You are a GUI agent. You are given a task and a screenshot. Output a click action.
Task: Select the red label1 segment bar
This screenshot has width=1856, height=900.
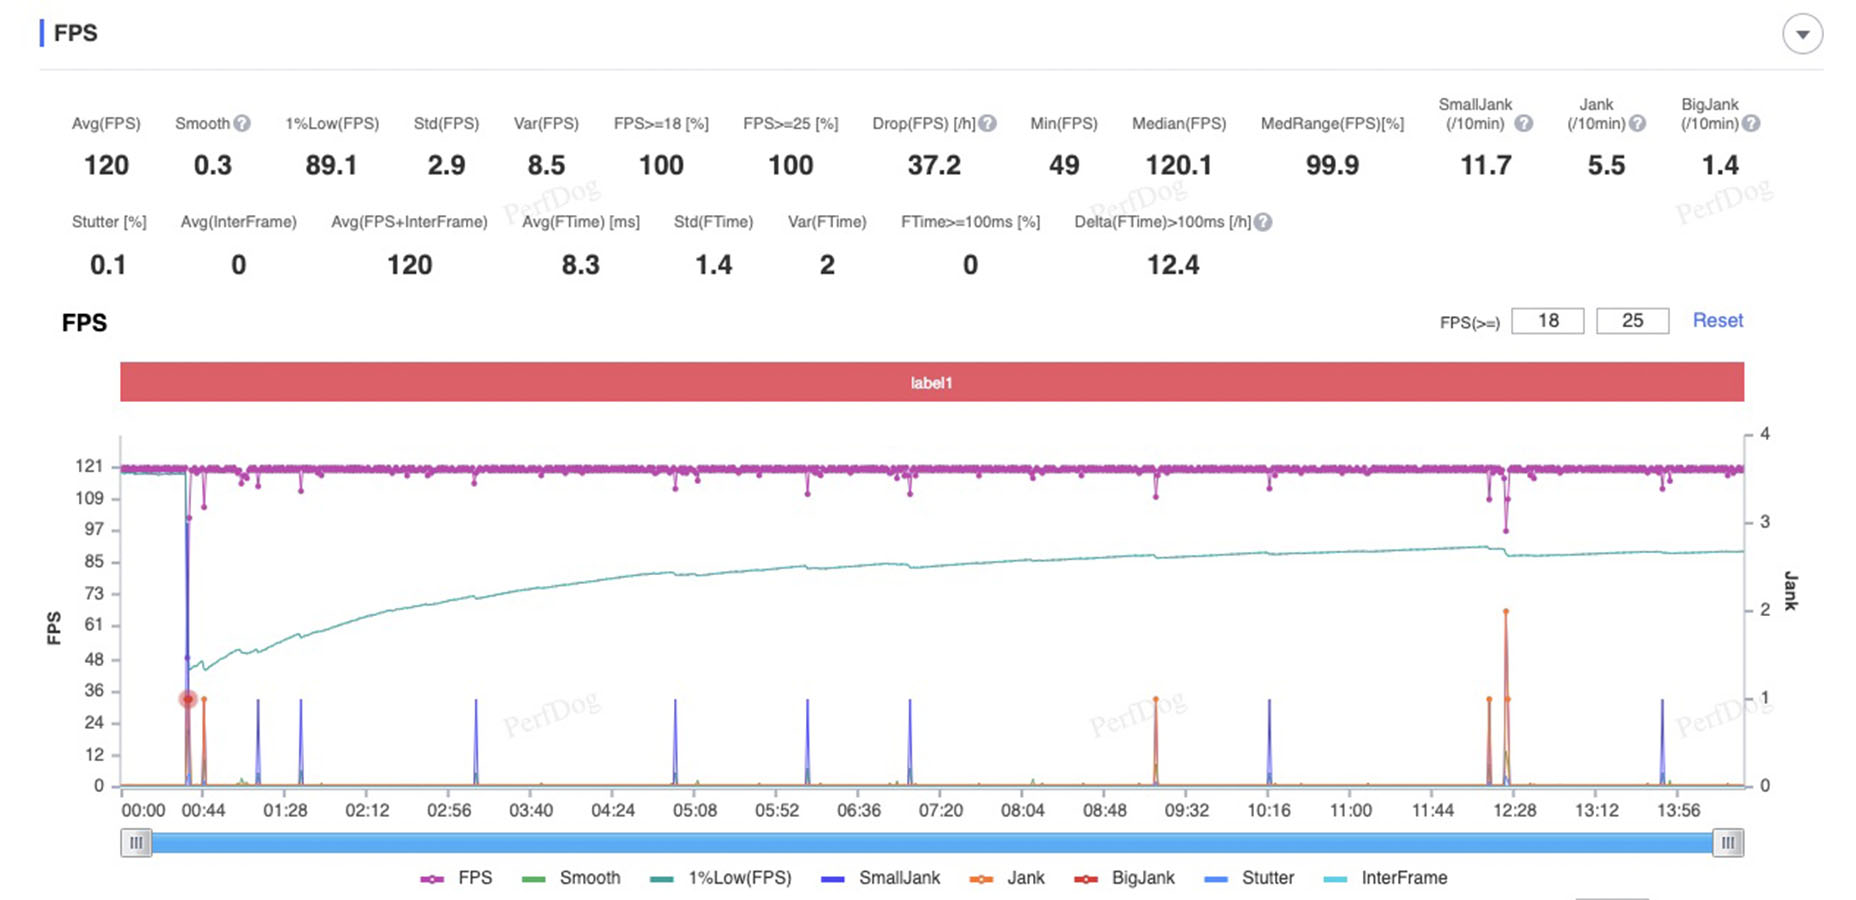click(x=931, y=382)
